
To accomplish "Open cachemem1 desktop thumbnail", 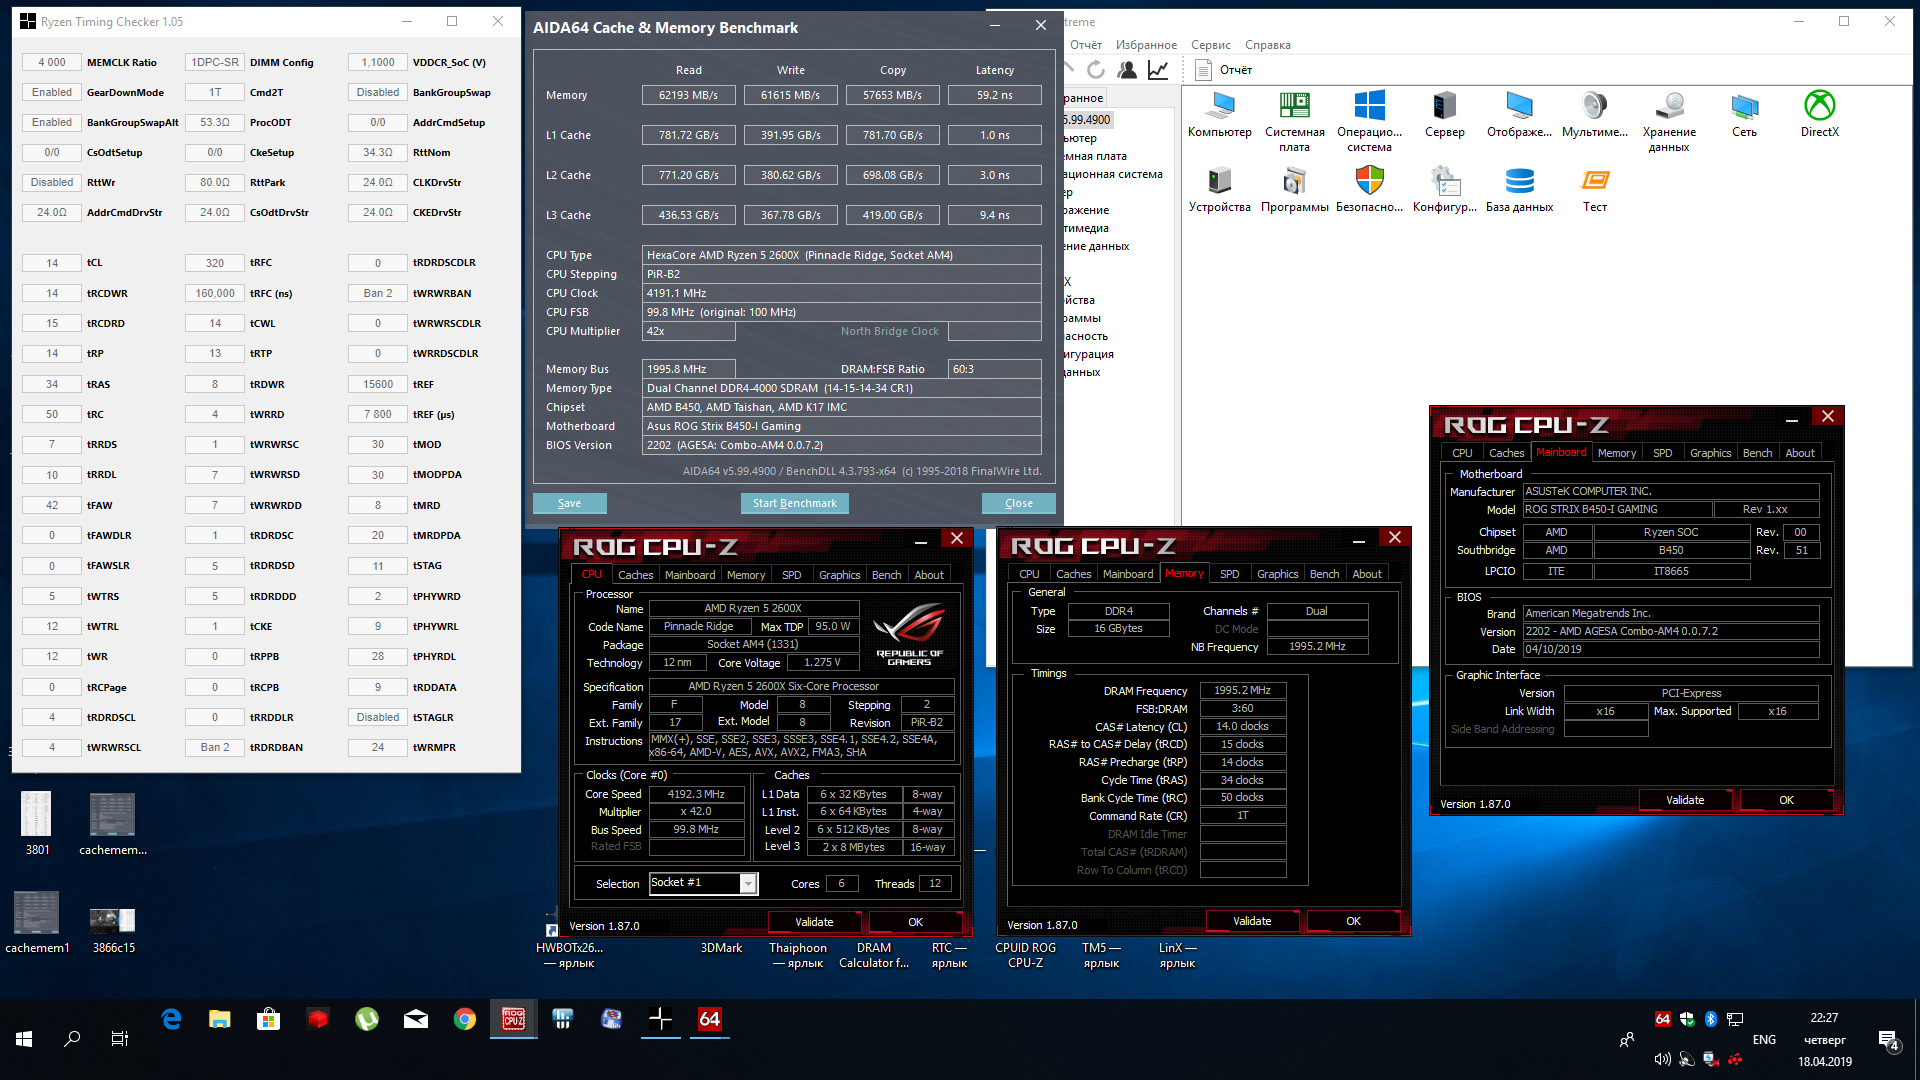I will click(x=37, y=914).
